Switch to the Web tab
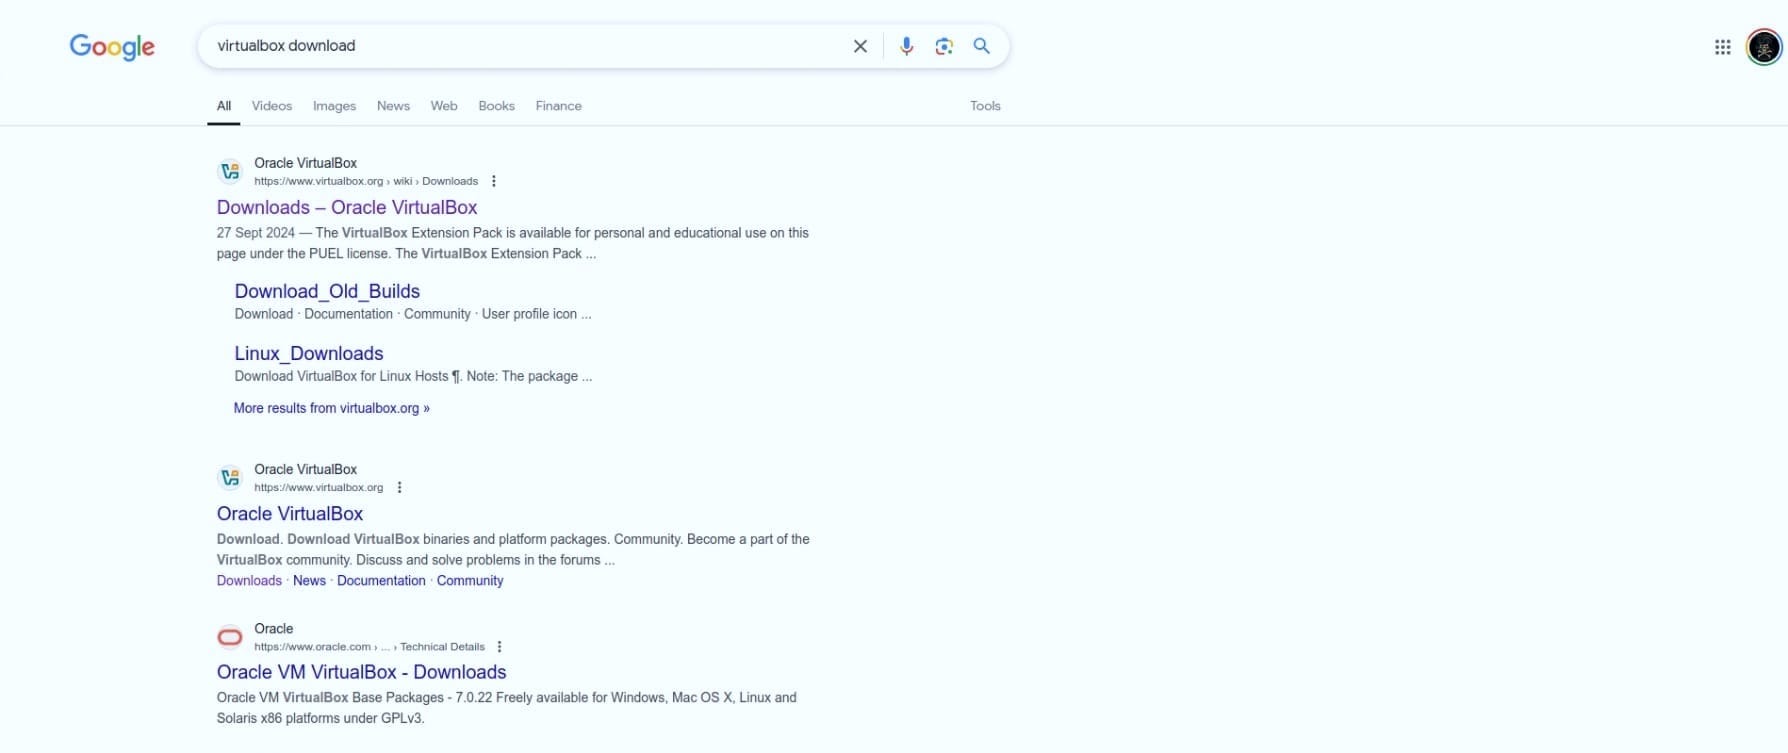This screenshot has width=1788, height=753. [x=444, y=106]
